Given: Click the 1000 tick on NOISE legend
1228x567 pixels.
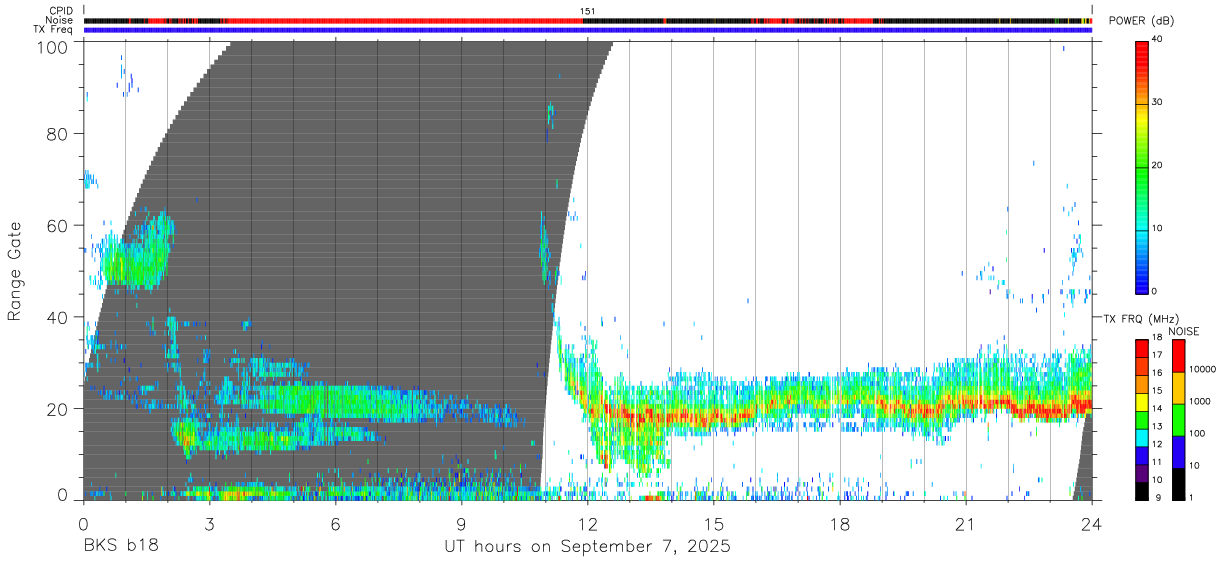Looking at the screenshot, I should tap(1199, 401).
